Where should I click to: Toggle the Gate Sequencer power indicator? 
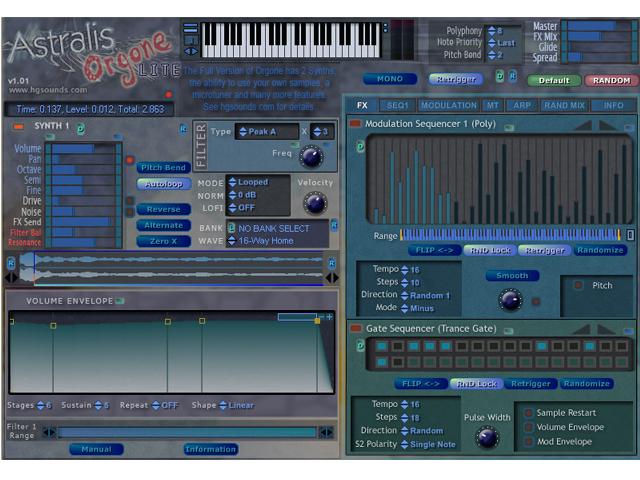355,328
